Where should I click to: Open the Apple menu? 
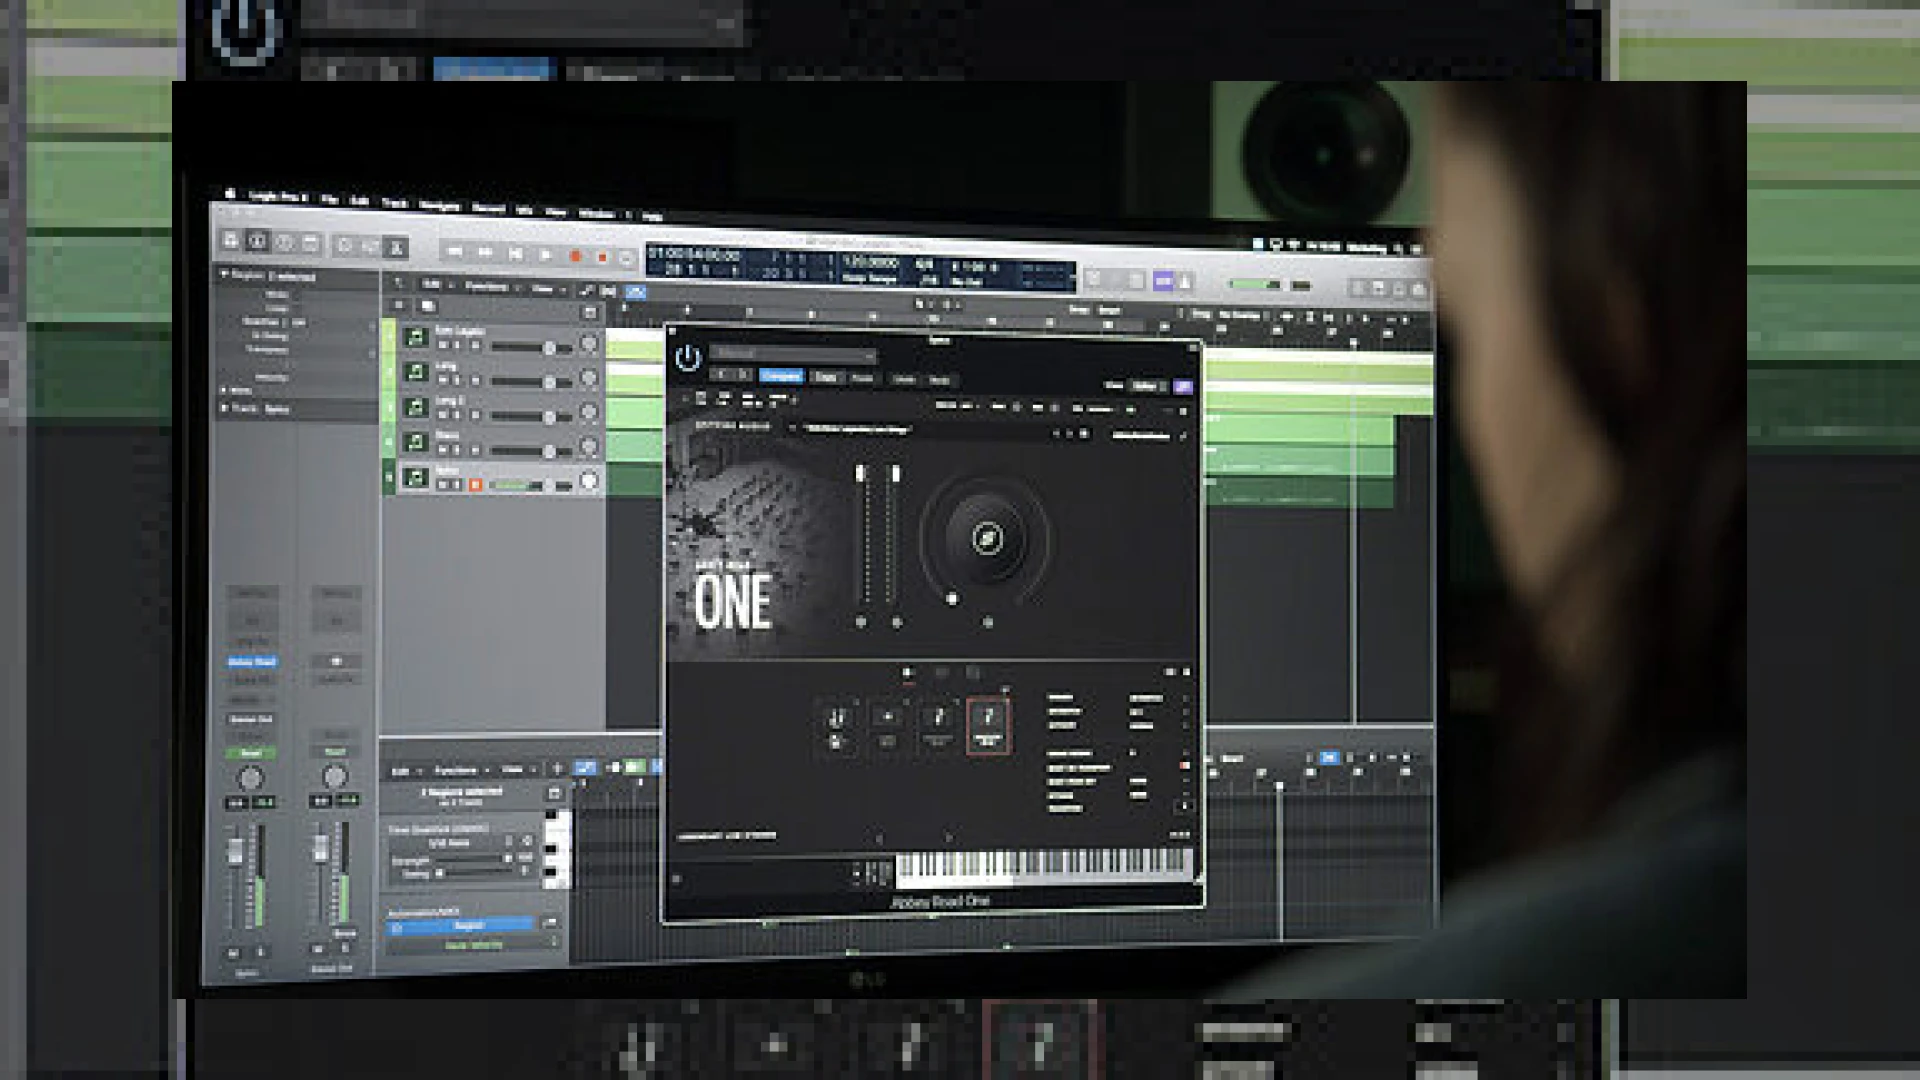(230, 193)
